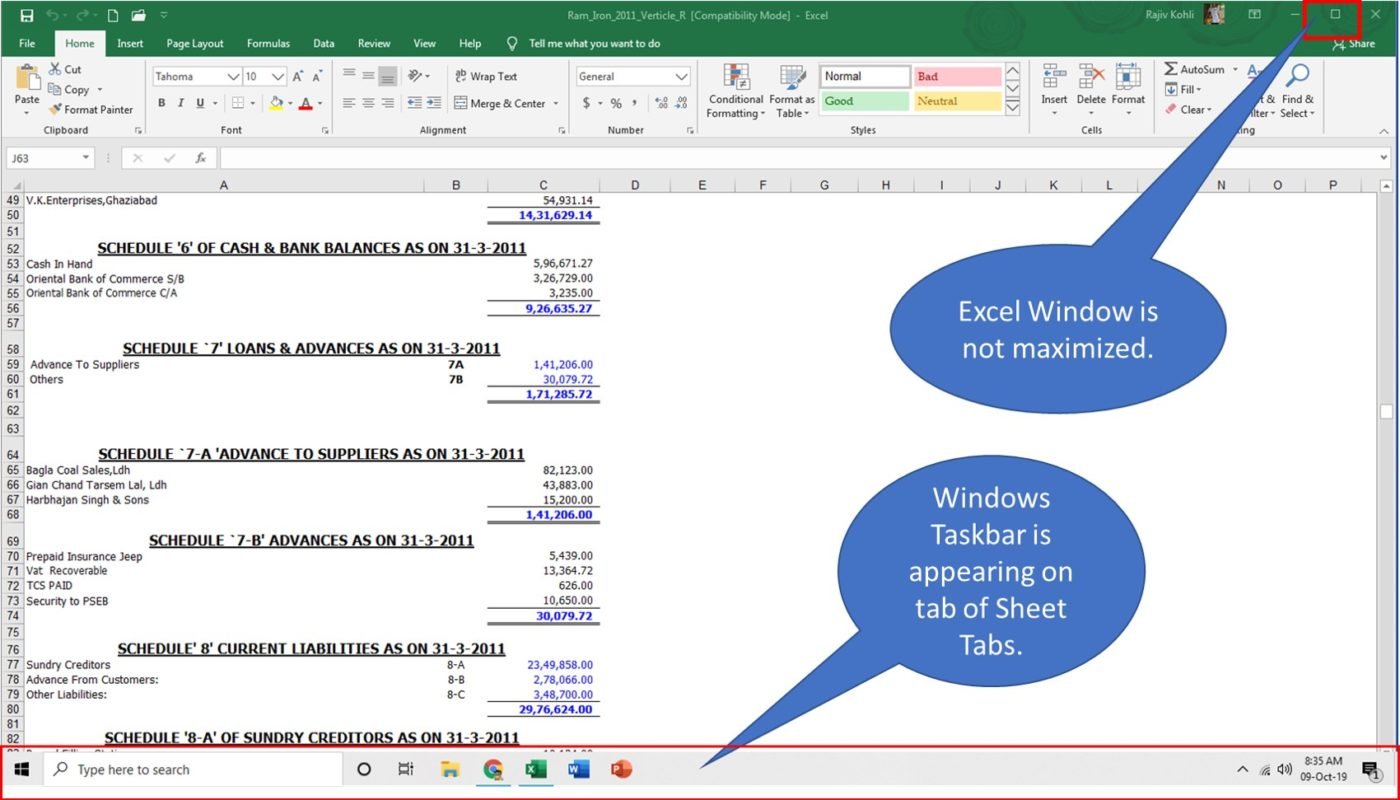The width and height of the screenshot is (1400, 800).
Task: Open the File tab
Action: [x=27, y=43]
